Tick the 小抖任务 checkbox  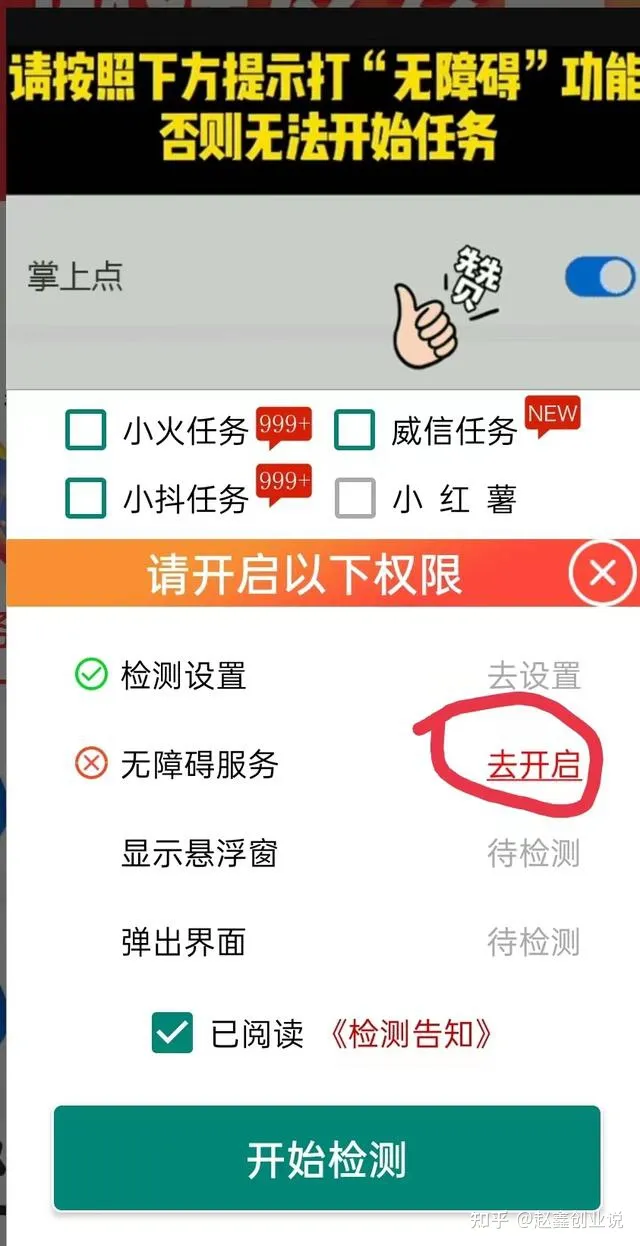click(86, 497)
